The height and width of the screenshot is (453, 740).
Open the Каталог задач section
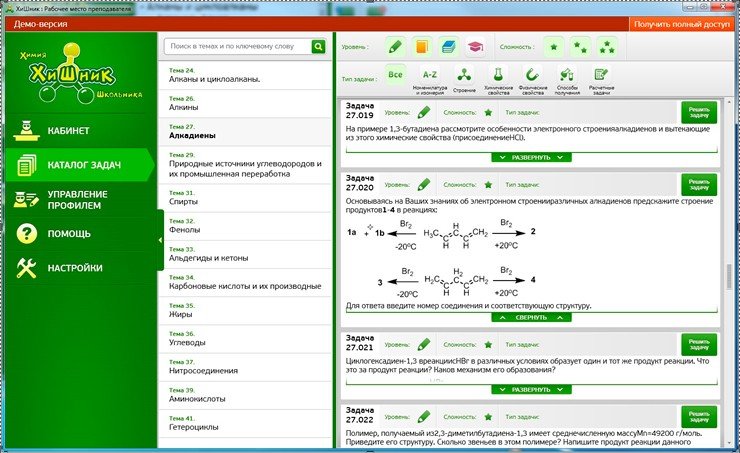[x=80, y=165]
